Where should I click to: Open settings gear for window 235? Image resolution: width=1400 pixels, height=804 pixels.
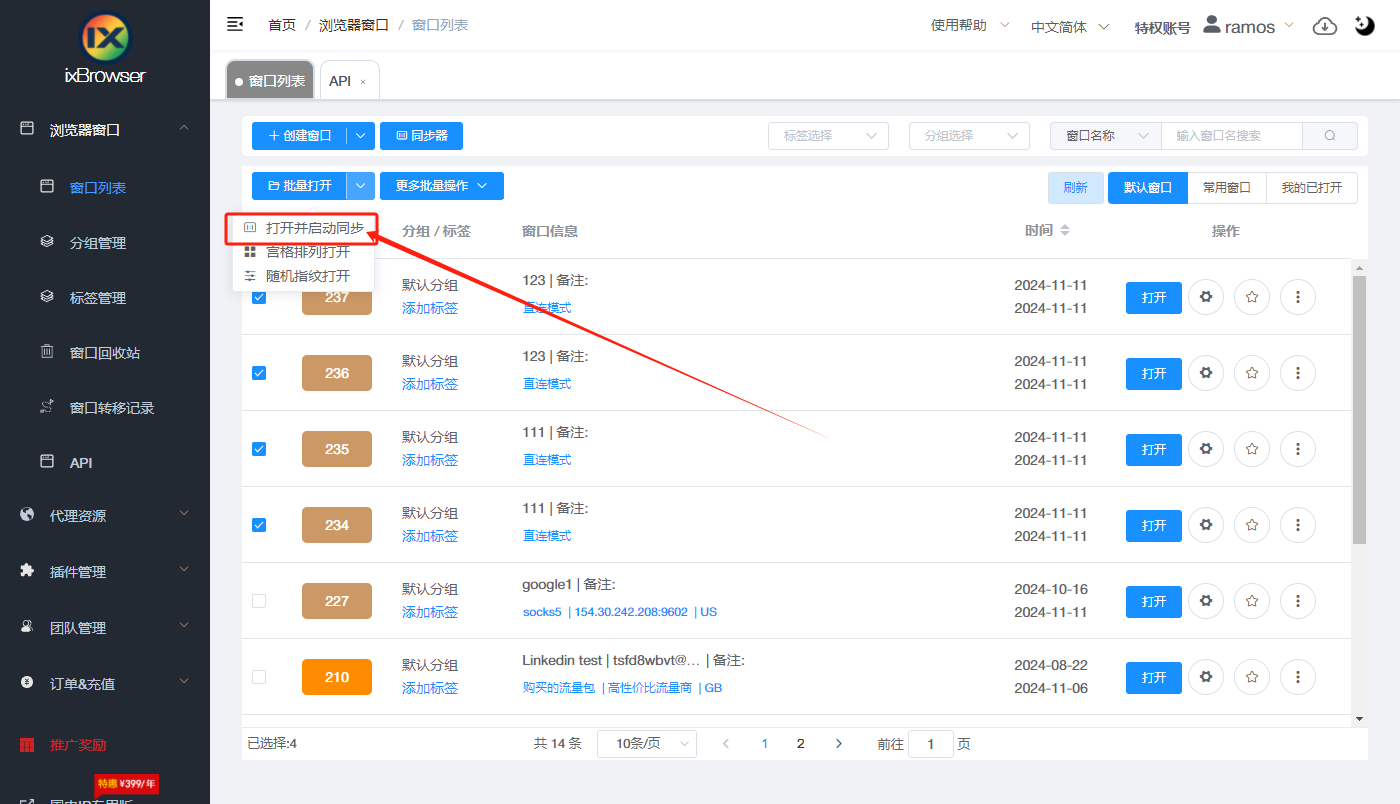pyautogui.click(x=1206, y=449)
